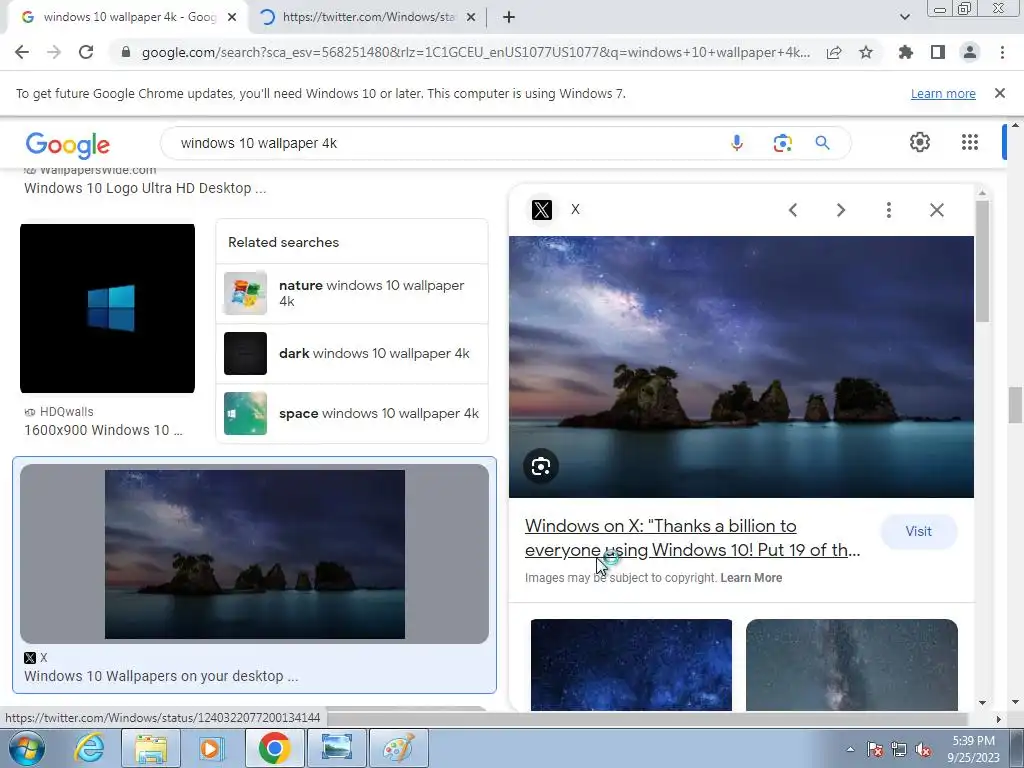This screenshot has height=768, width=1024.
Task: Click the X site logo in preview header
Action: [541, 210]
